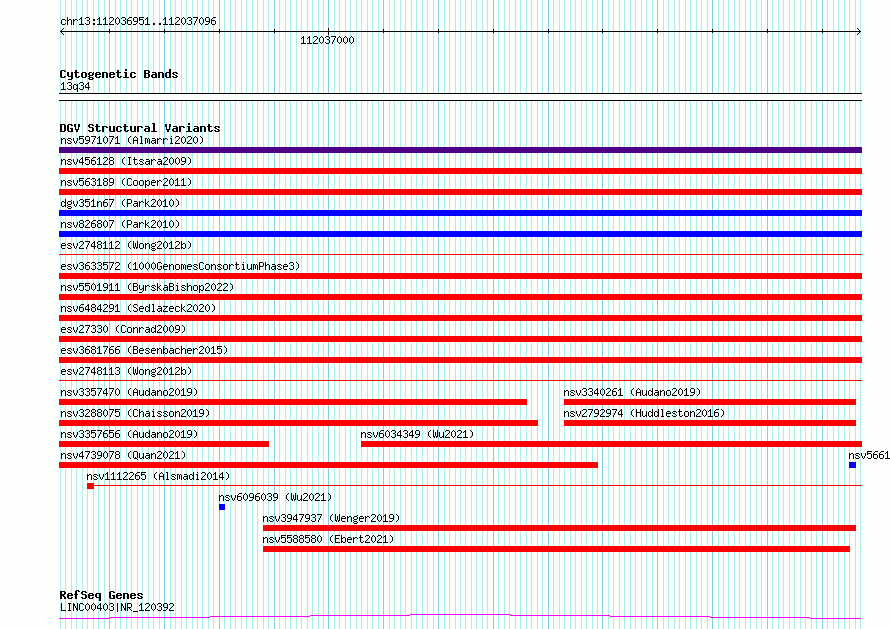The image size is (890, 629).
Task: Open esv3681766 (Besenbacher2015) variant label
Action: coord(144,350)
